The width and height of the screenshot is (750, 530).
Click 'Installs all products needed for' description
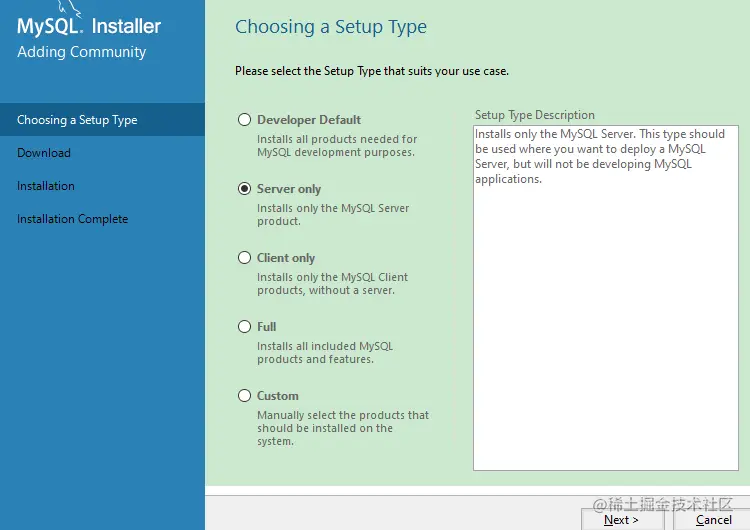tap(337, 145)
